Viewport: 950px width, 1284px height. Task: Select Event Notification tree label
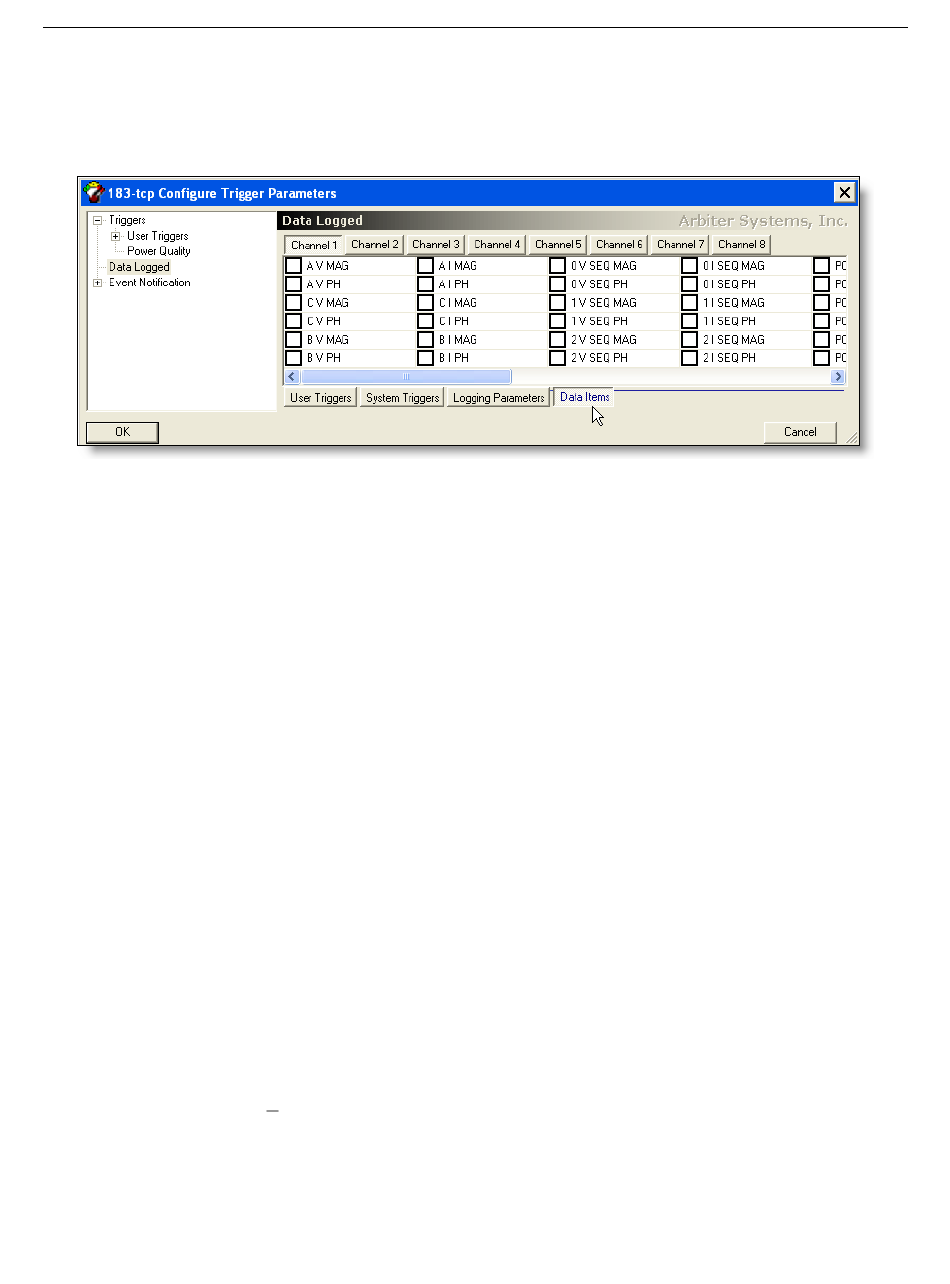coord(150,283)
